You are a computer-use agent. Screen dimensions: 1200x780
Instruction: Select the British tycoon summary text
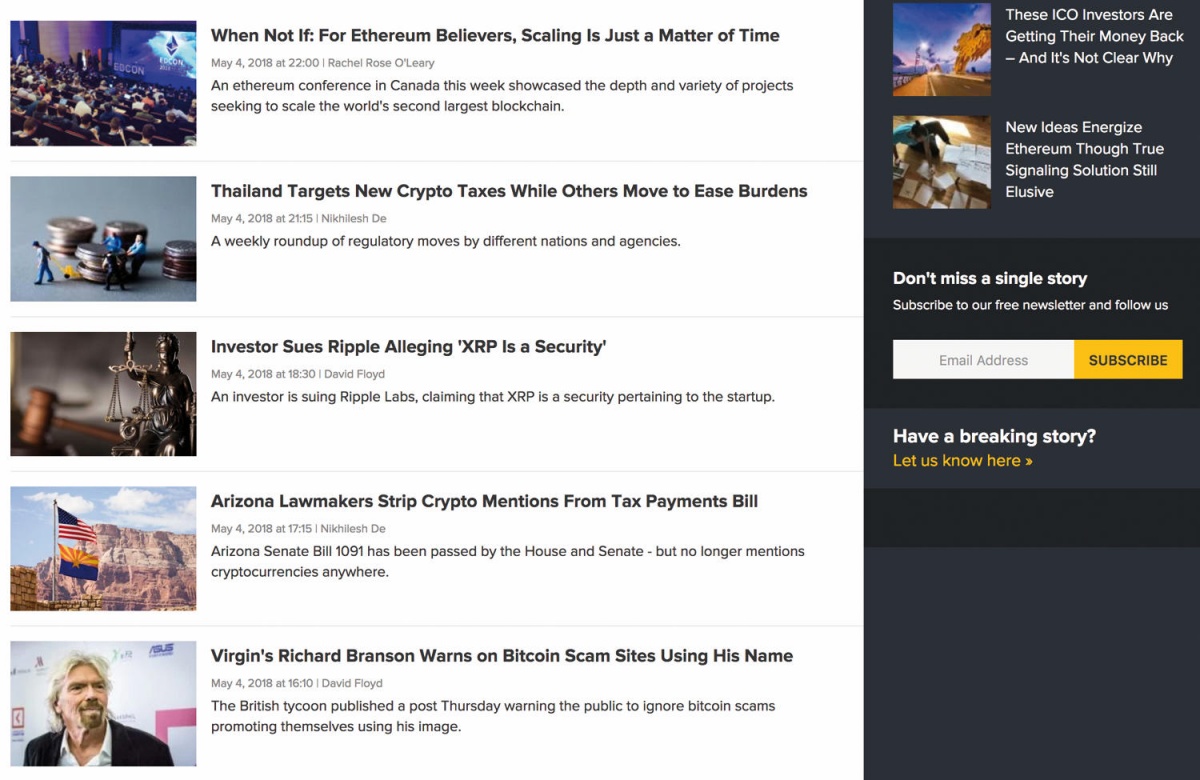[x=493, y=716]
